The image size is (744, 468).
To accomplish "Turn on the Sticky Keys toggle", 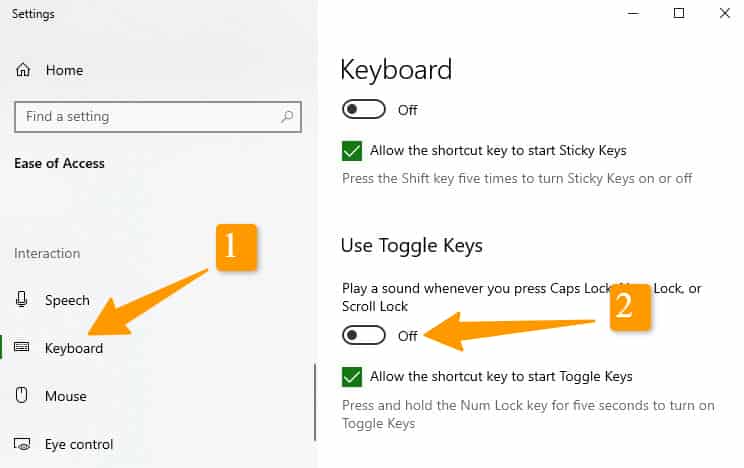I will 363,110.
